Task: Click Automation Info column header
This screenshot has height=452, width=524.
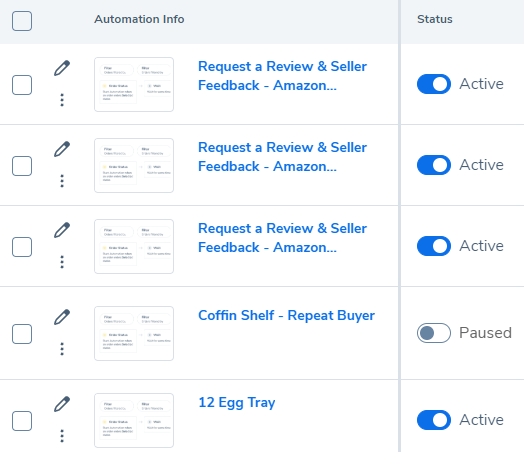Action: (x=139, y=19)
